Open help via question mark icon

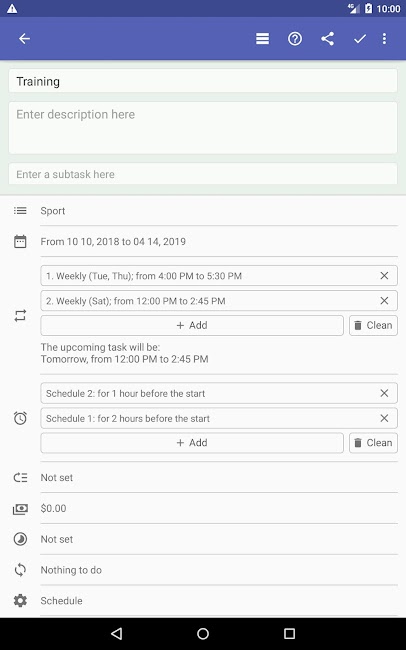(x=295, y=39)
